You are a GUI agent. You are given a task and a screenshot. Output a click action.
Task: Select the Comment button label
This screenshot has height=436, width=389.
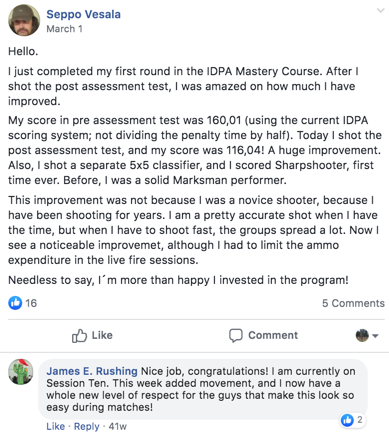(x=273, y=335)
